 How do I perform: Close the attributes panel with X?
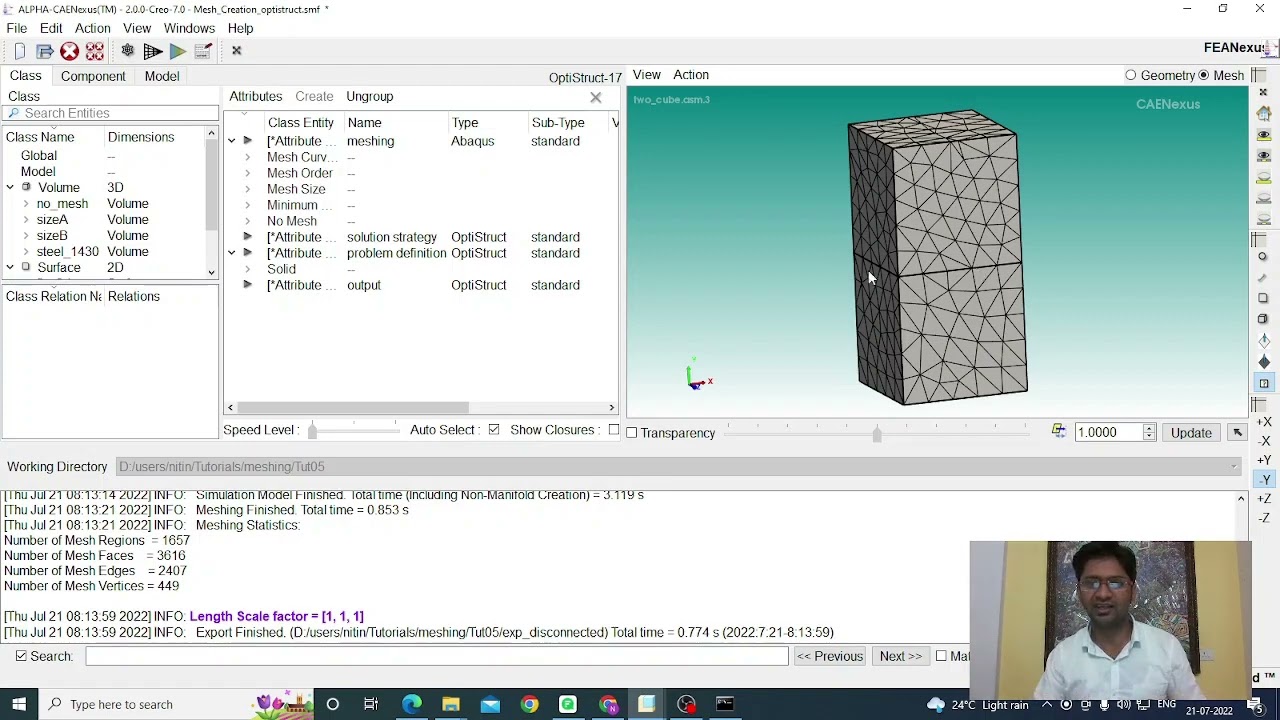click(x=596, y=97)
